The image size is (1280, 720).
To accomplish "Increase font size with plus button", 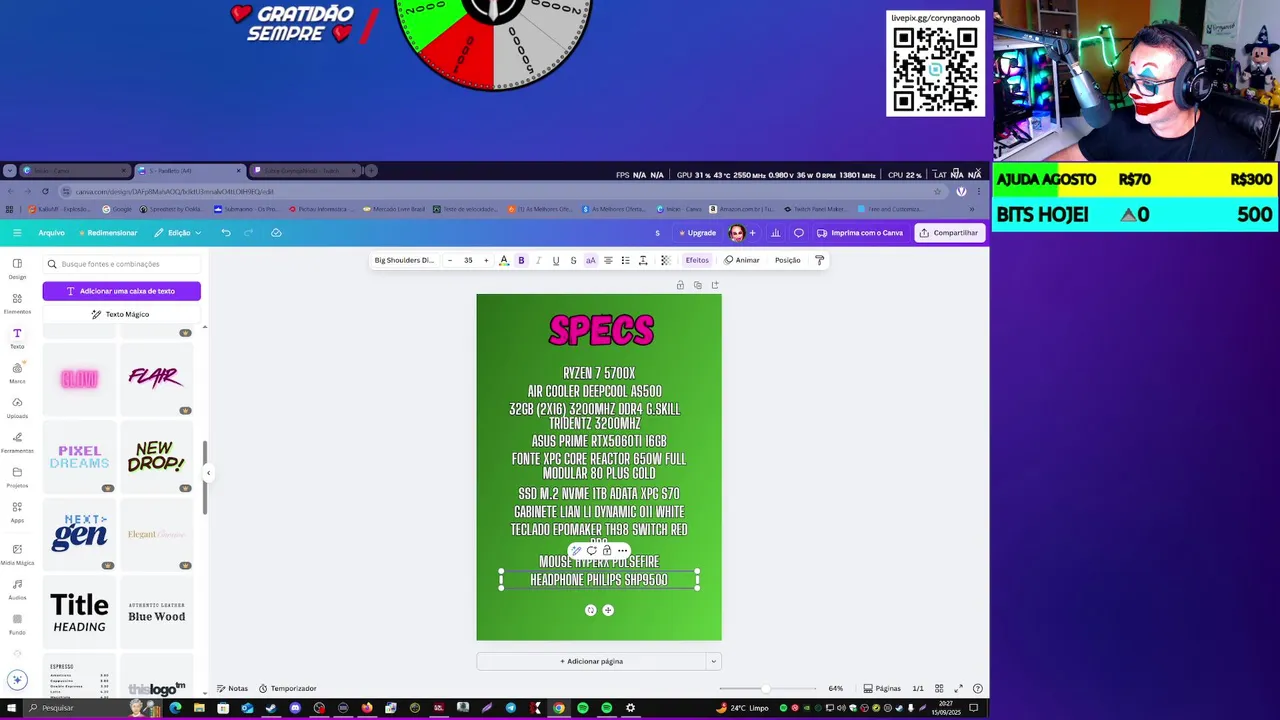I will point(486,260).
